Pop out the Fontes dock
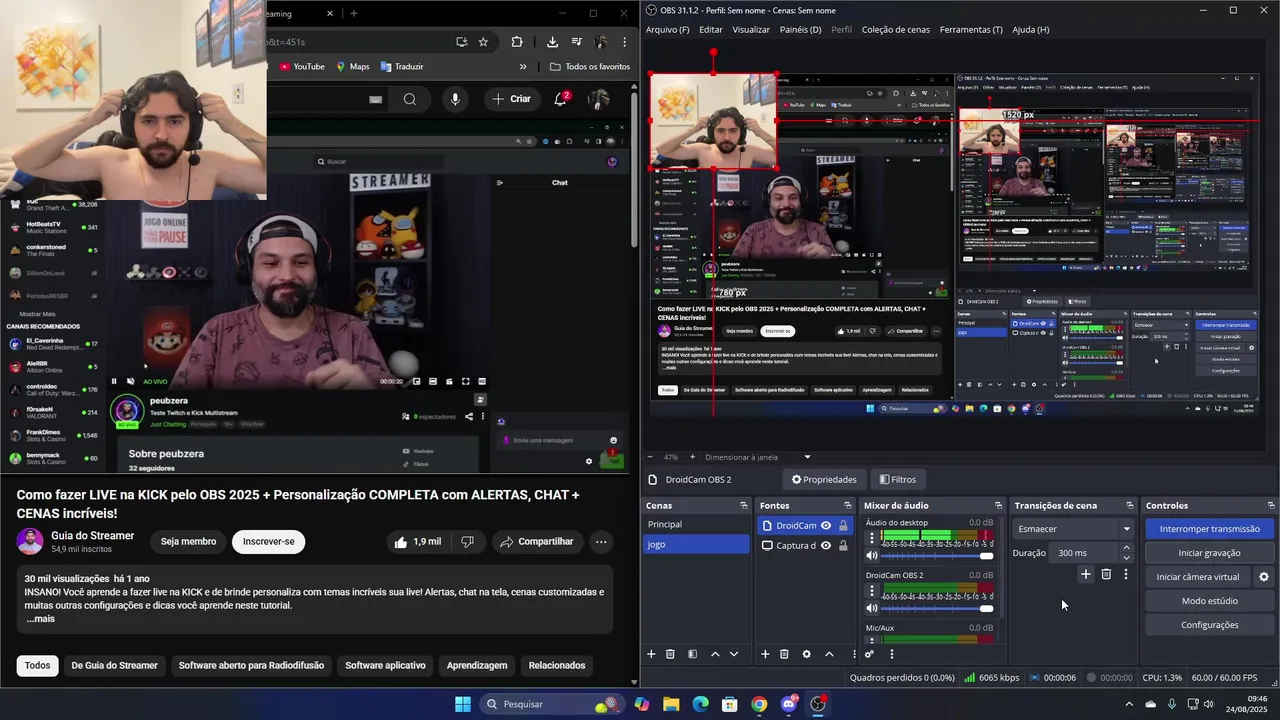This screenshot has height=720, width=1280. click(x=847, y=505)
